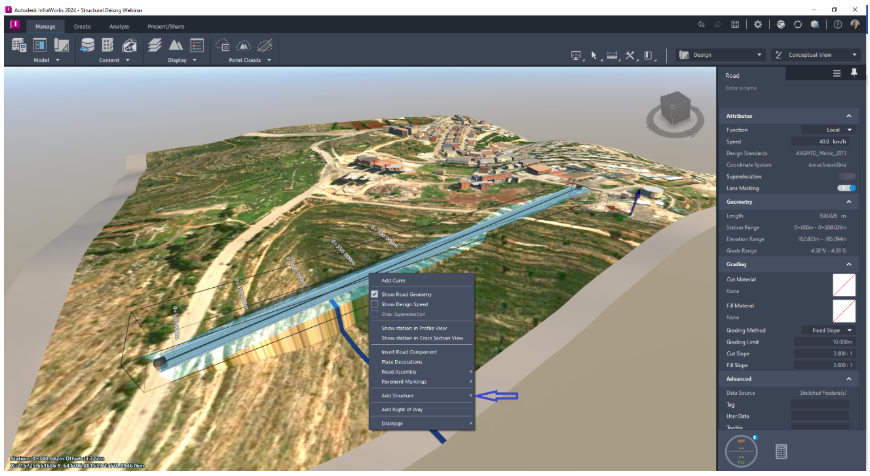Open the Surface Layers stack icon
Screen dimensions: 870x476
(155, 45)
